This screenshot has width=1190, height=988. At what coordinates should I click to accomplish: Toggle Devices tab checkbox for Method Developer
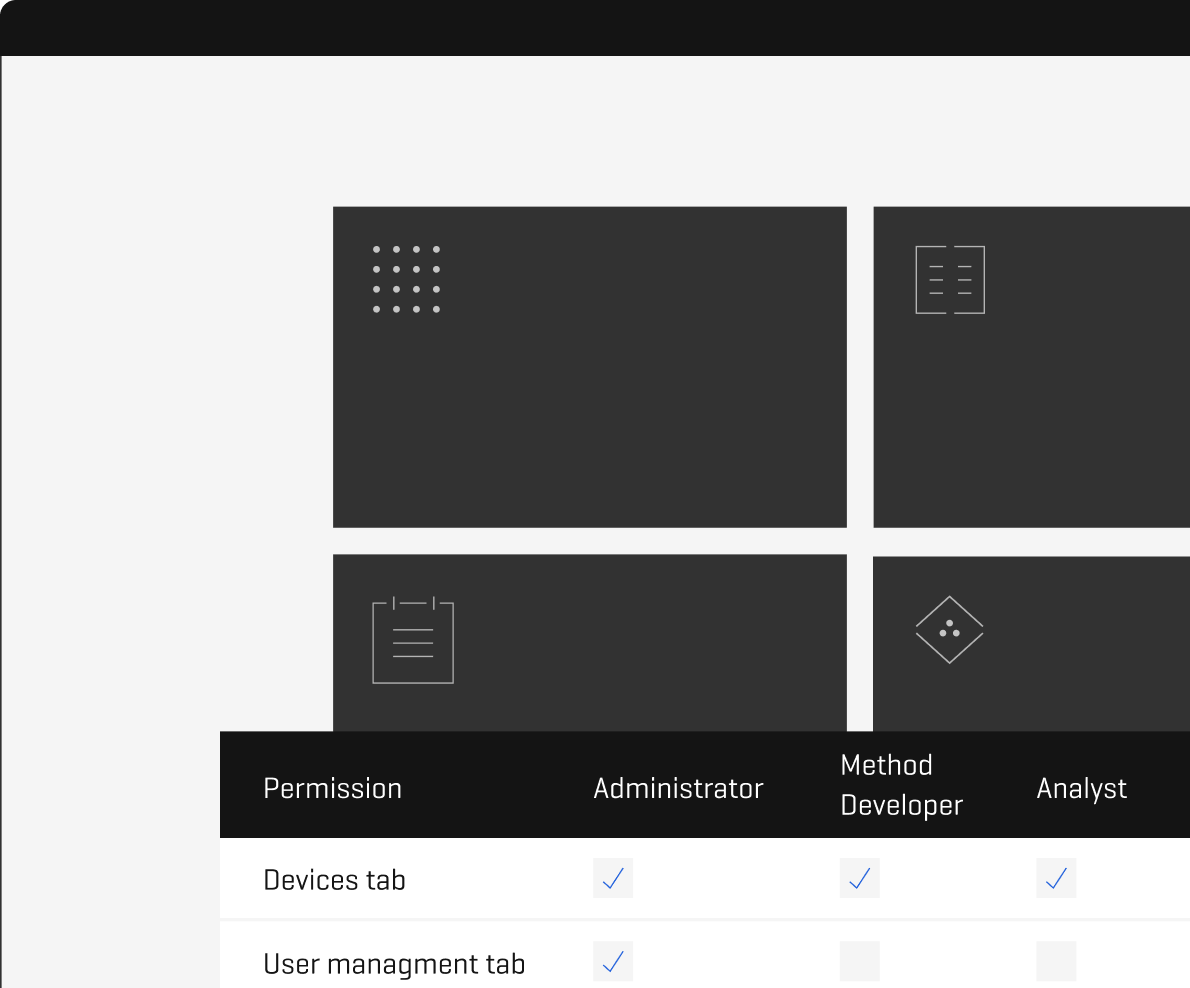859,878
